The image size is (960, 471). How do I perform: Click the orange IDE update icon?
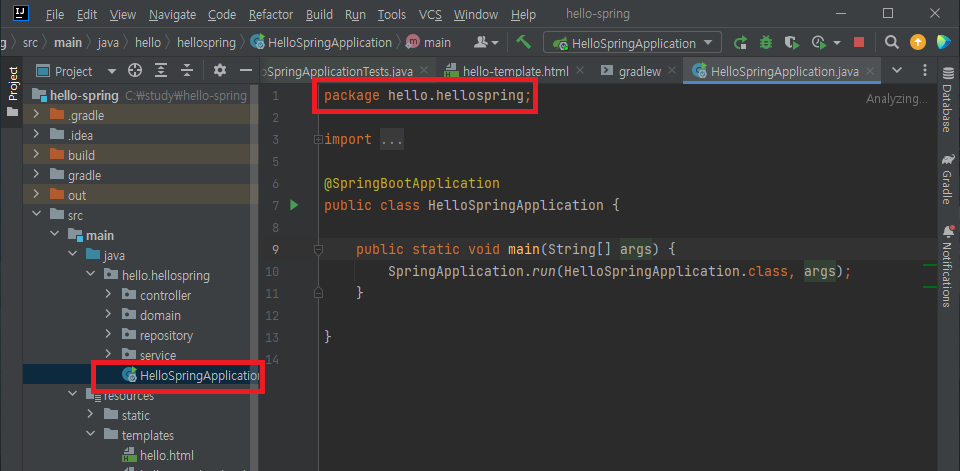[x=918, y=42]
